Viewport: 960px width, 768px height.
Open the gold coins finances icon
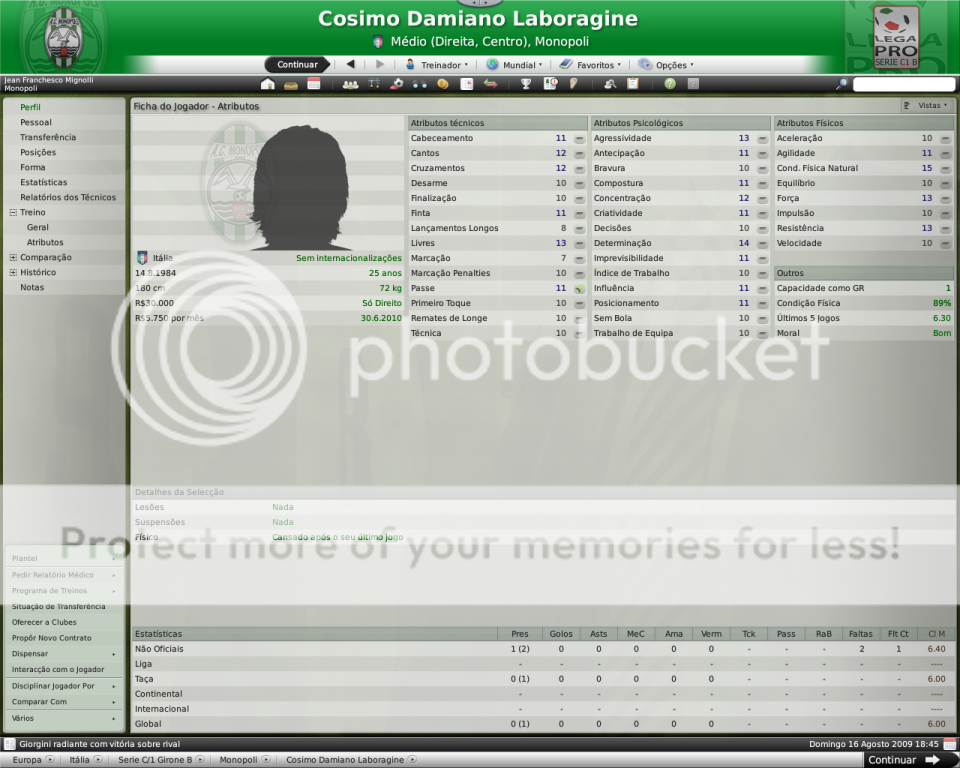(x=443, y=84)
